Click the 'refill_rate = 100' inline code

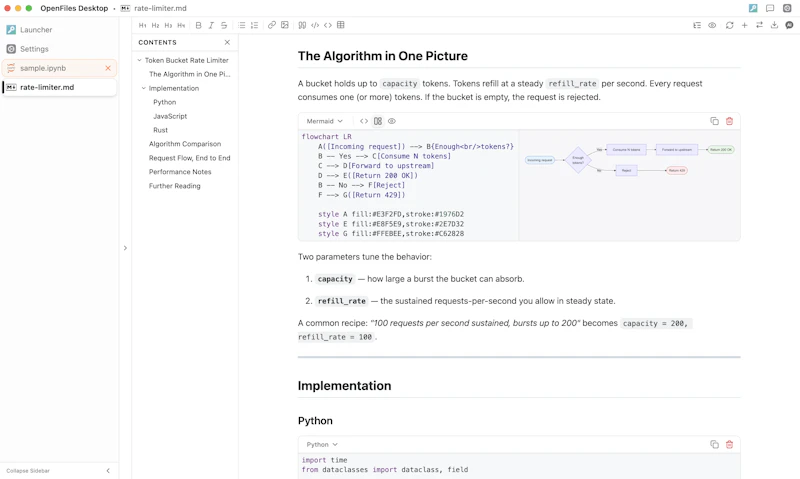point(335,337)
